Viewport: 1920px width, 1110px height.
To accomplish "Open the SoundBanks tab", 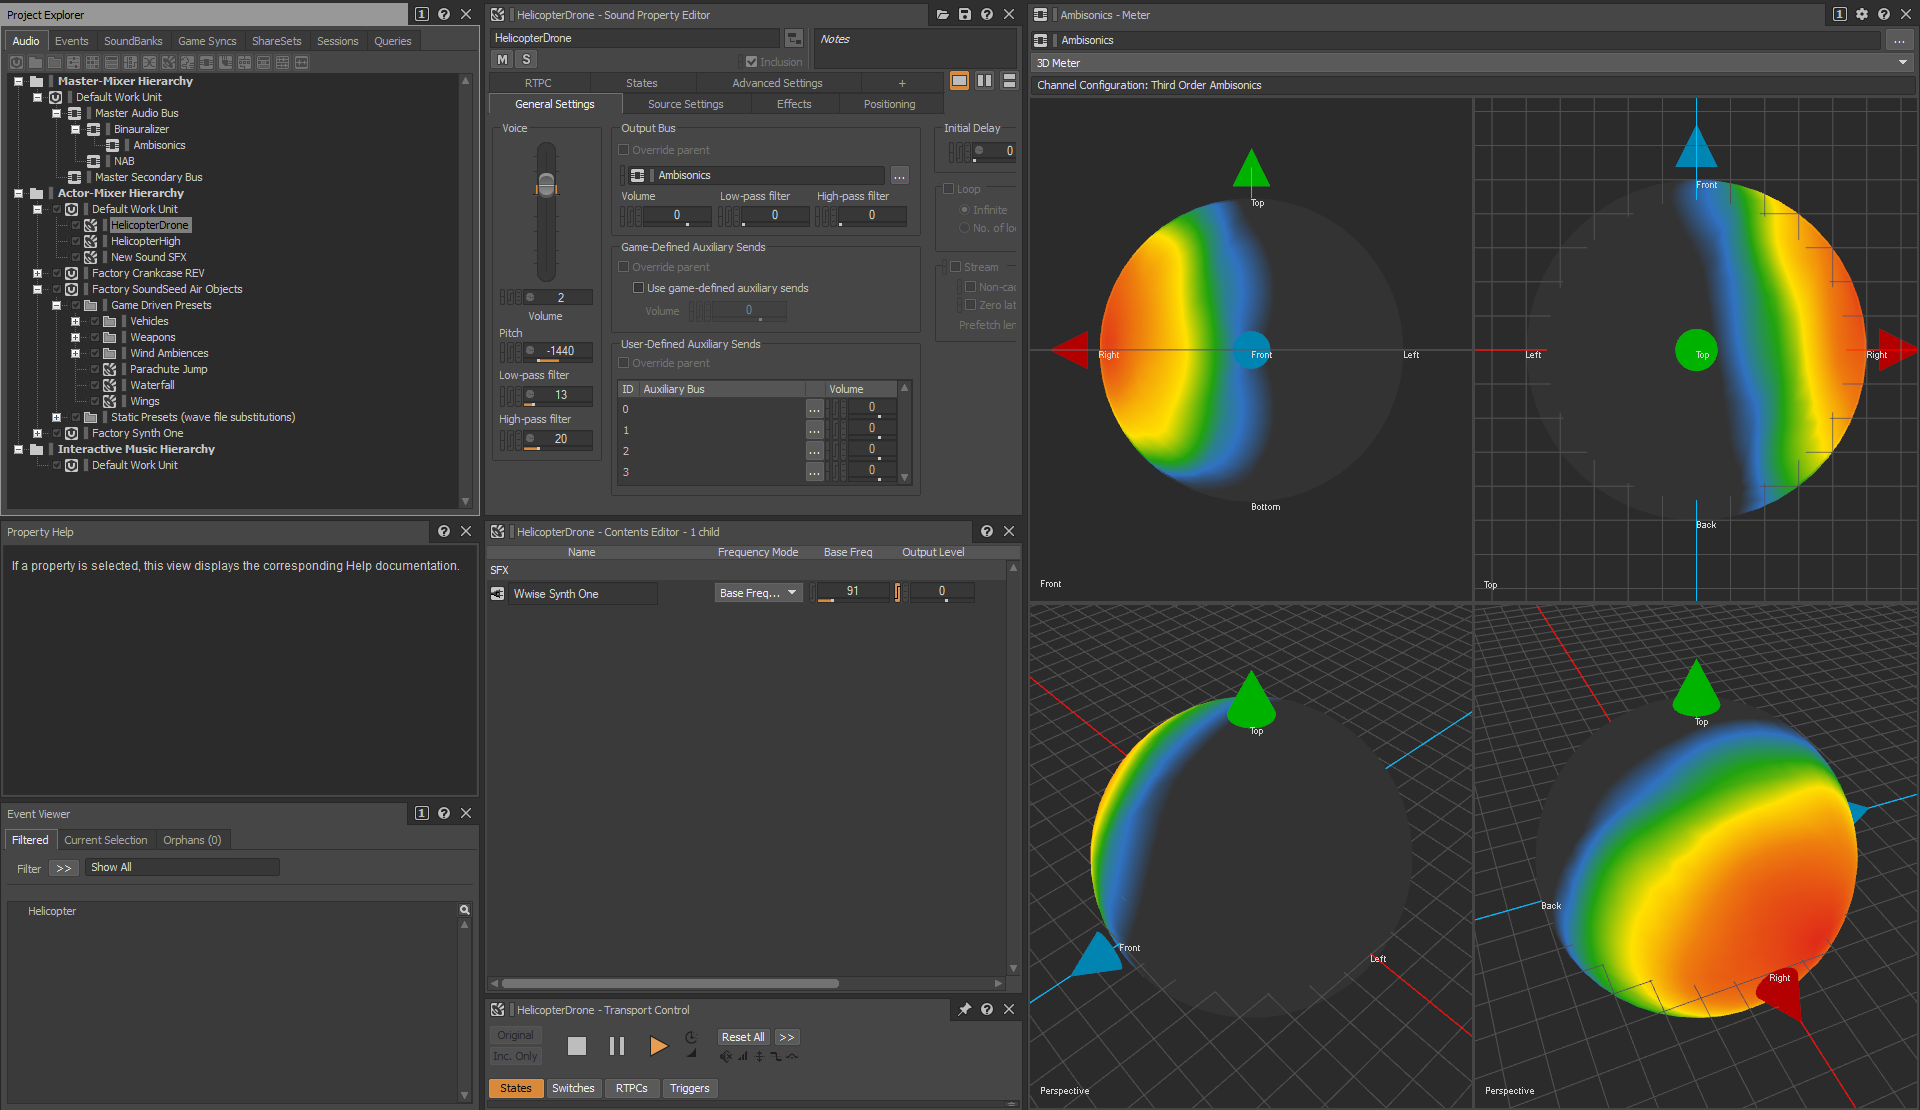I will coord(133,41).
